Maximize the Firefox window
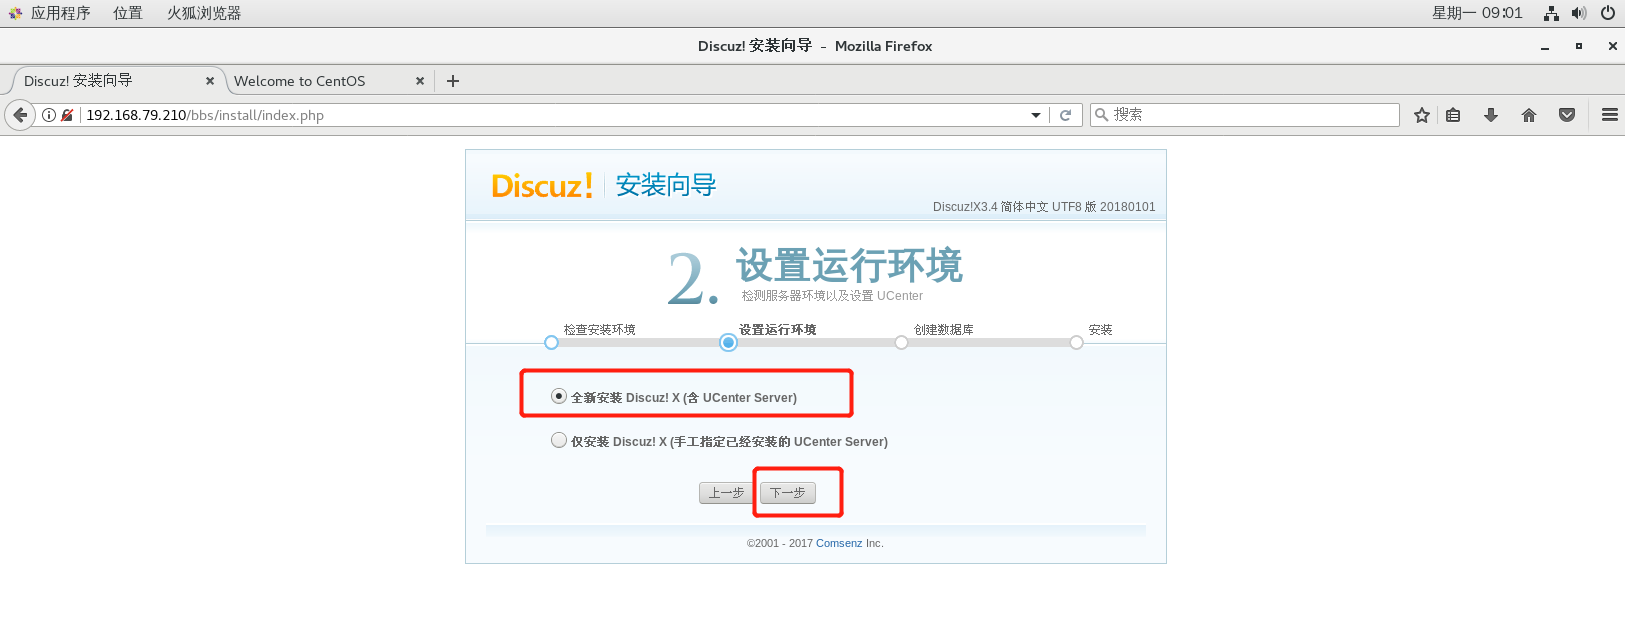The image size is (1625, 641). coord(1579,46)
